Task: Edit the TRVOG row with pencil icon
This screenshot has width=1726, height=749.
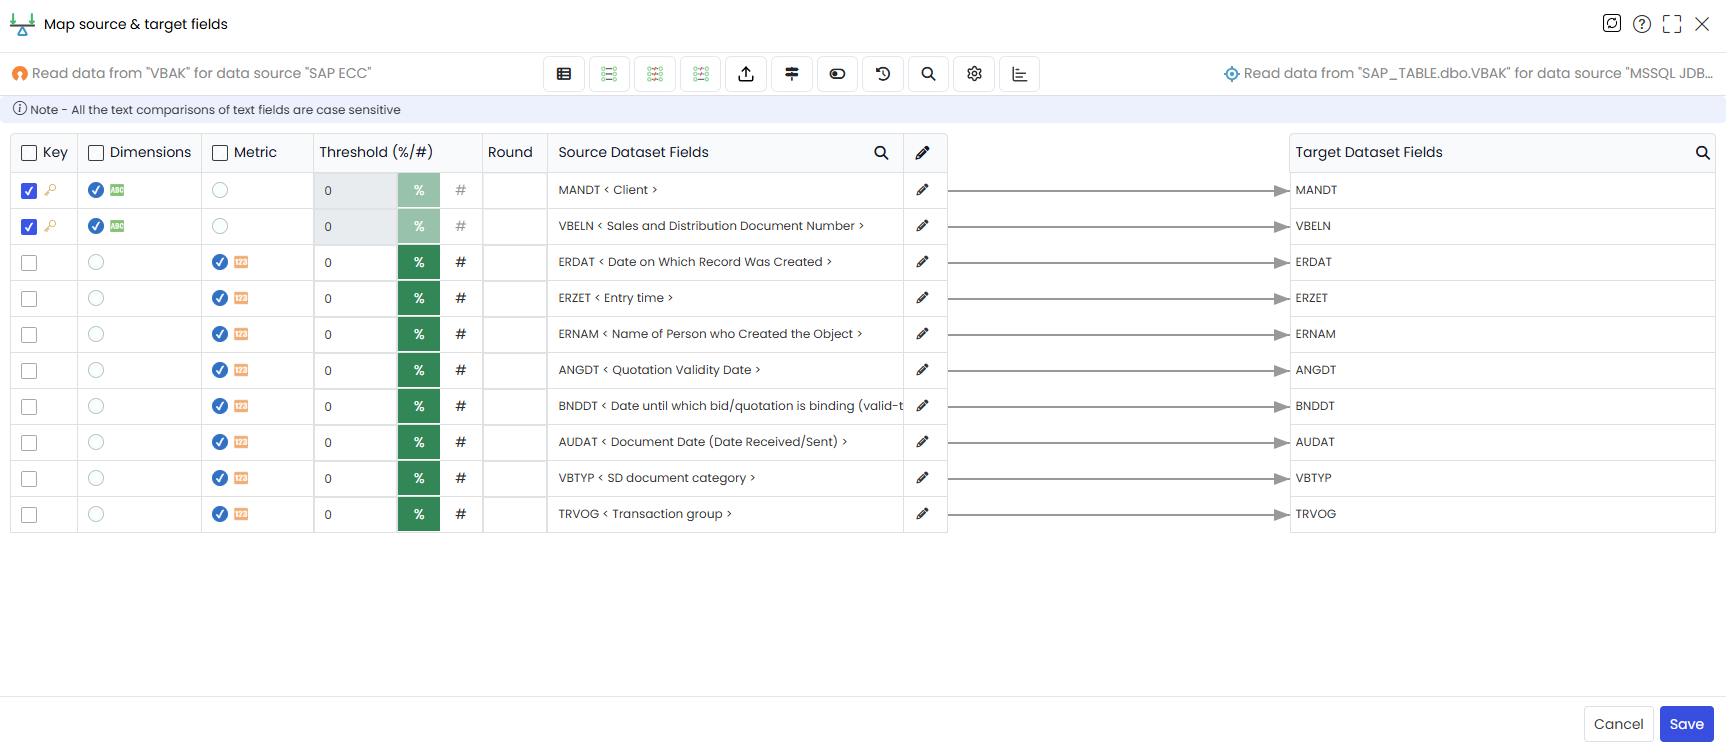Action: tap(922, 514)
